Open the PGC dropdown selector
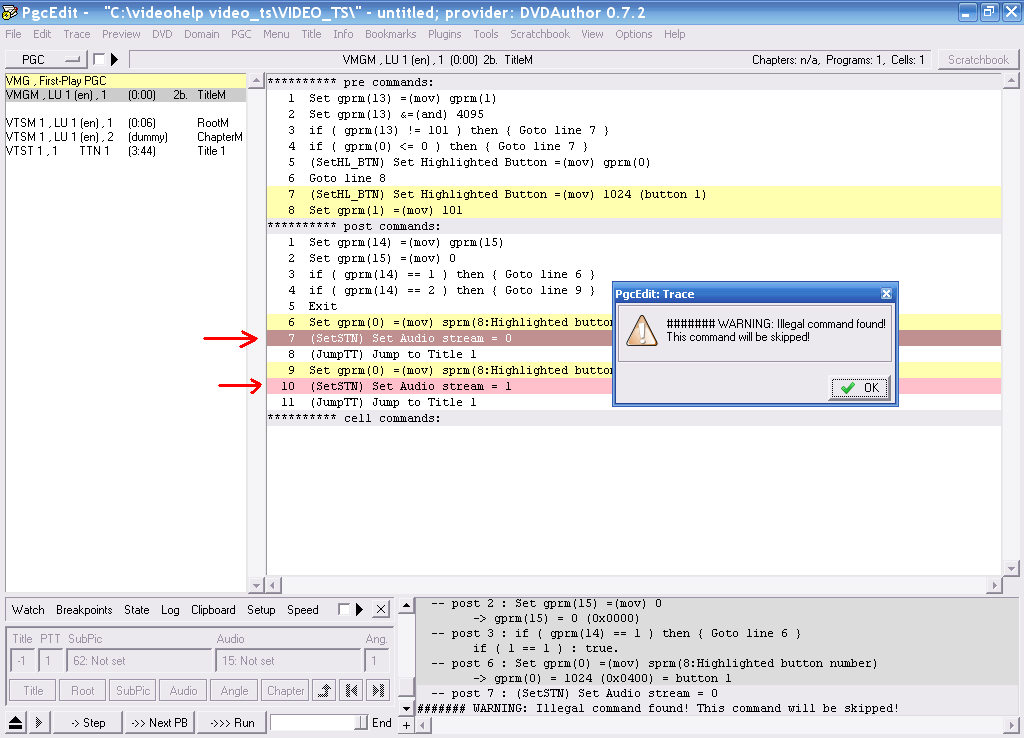 click(x=46, y=59)
